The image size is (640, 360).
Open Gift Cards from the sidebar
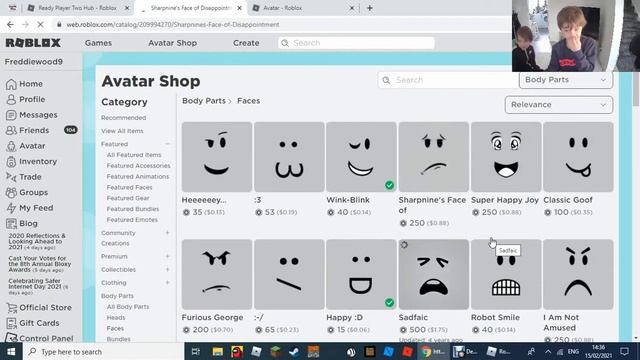(x=33, y=323)
